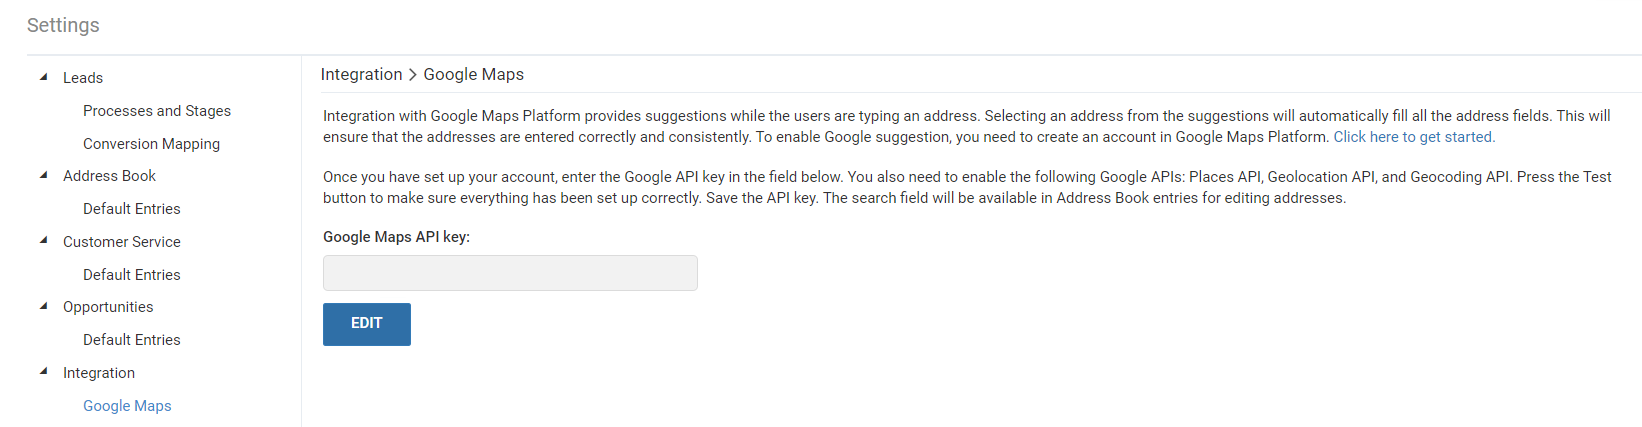Screen dimensions: 1642x427
Task: Open the 'Click here to get started' link
Action: point(1414,137)
